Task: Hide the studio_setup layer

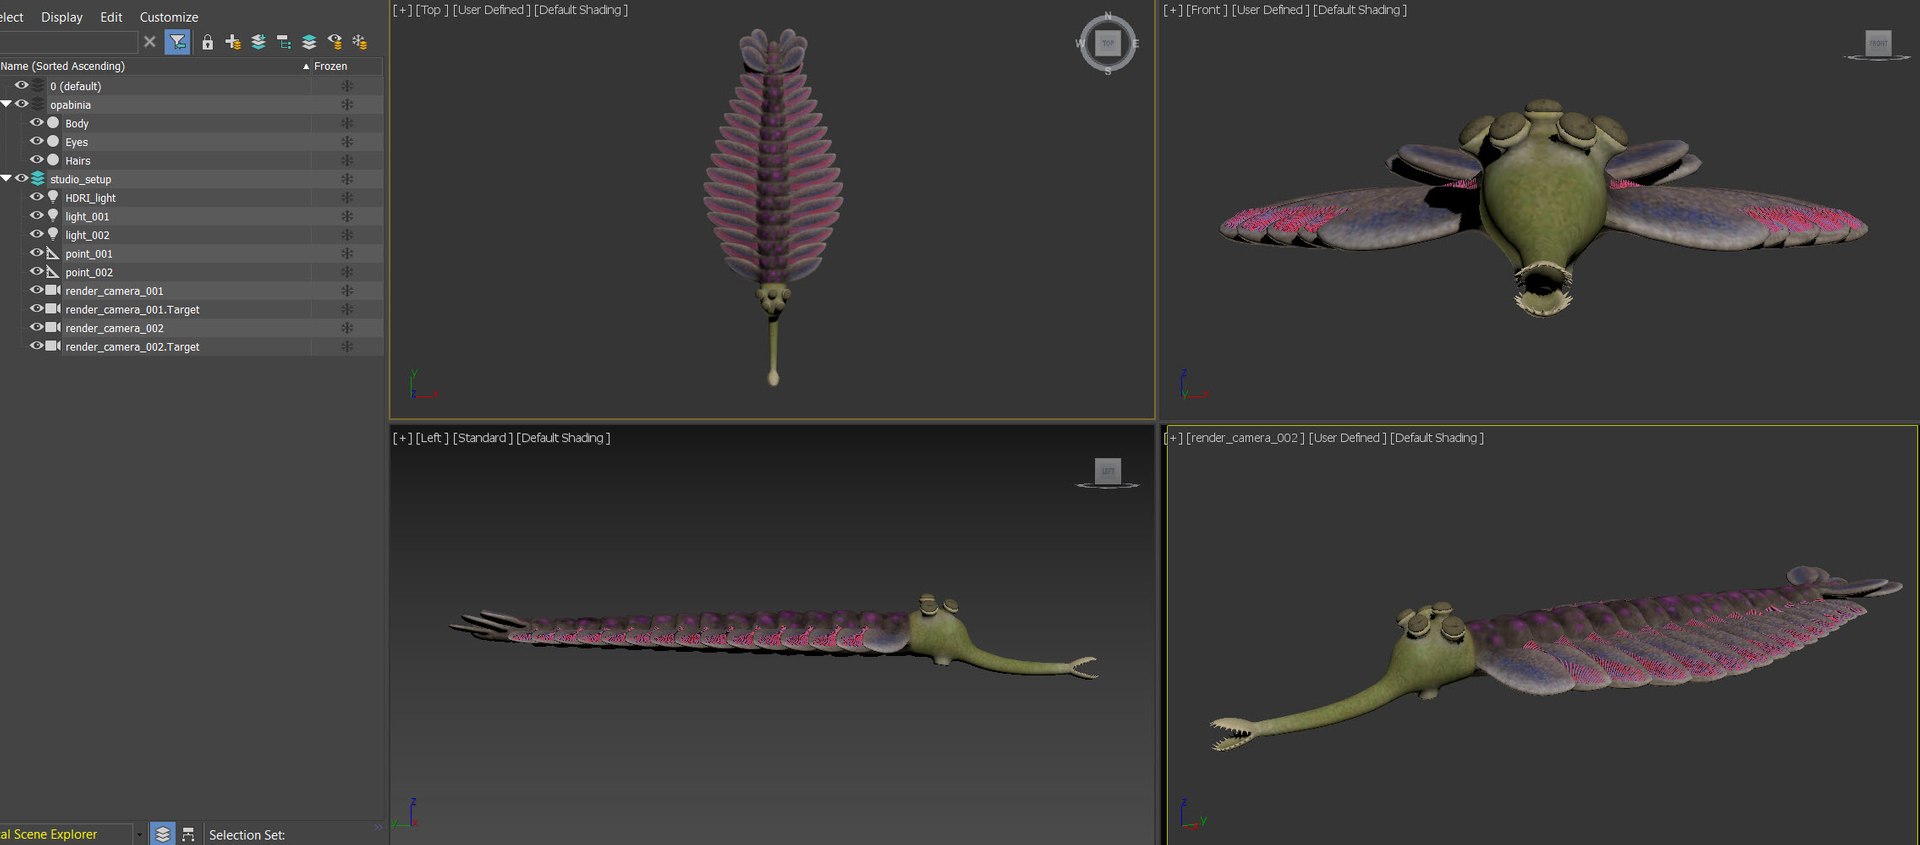Action: click(21, 179)
